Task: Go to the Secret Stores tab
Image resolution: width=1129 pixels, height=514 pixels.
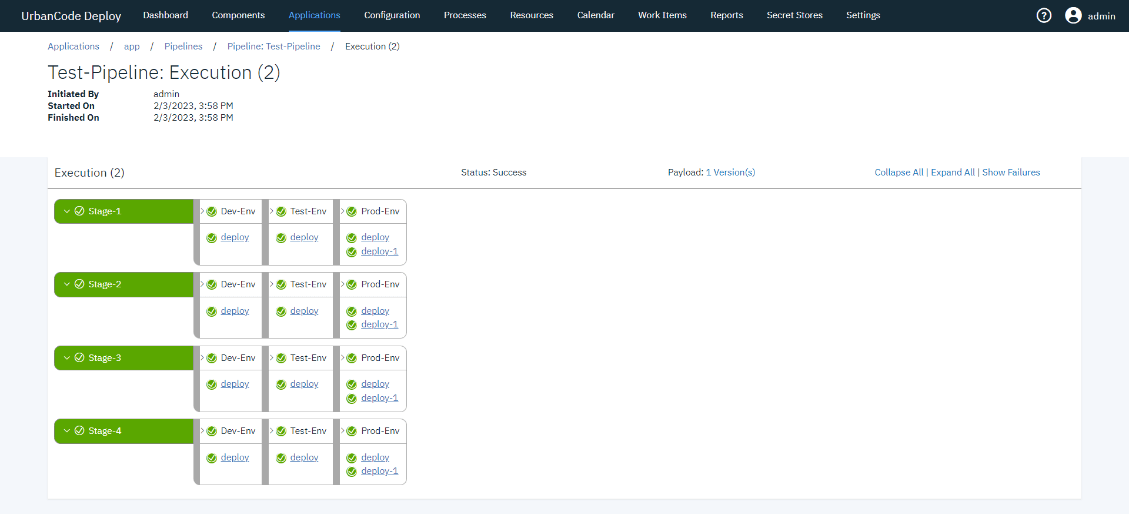Action: pyautogui.click(x=794, y=15)
